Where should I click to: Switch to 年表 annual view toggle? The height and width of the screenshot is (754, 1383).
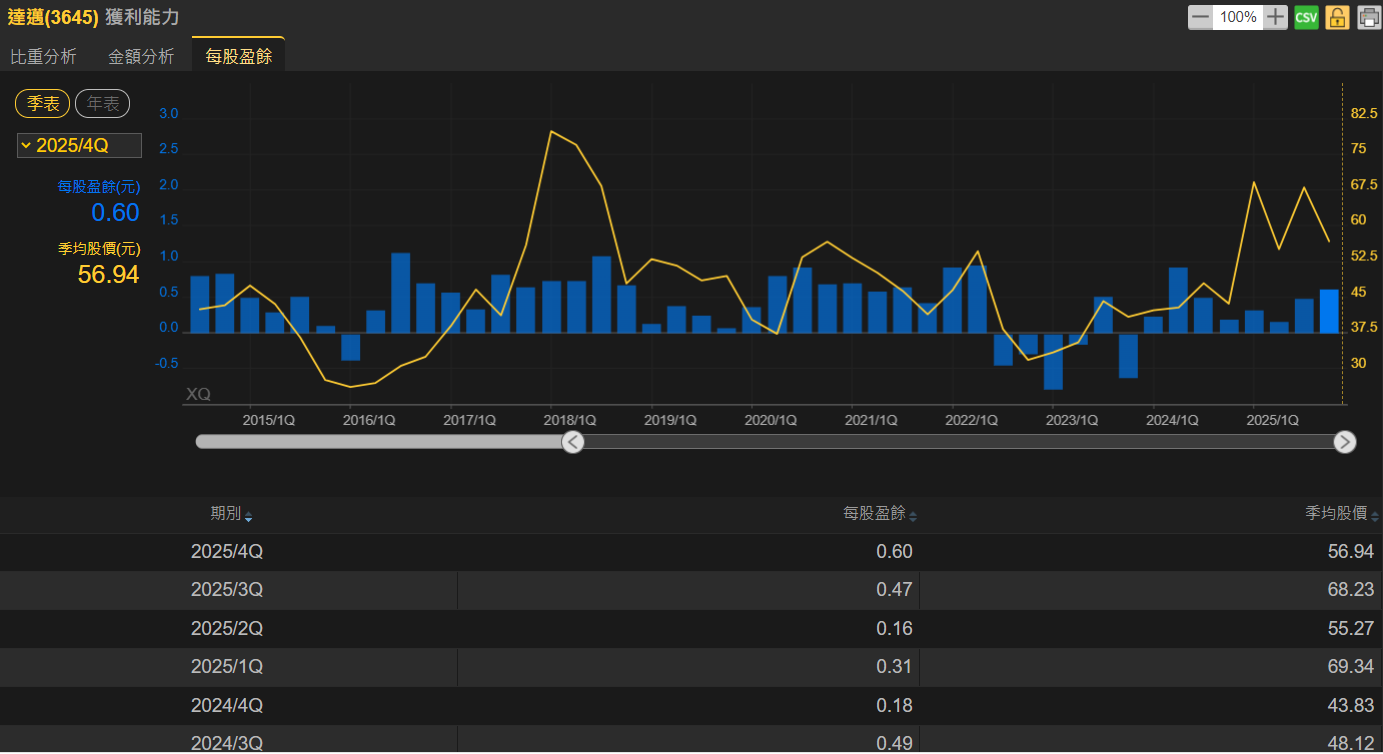click(x=102, y=104)
